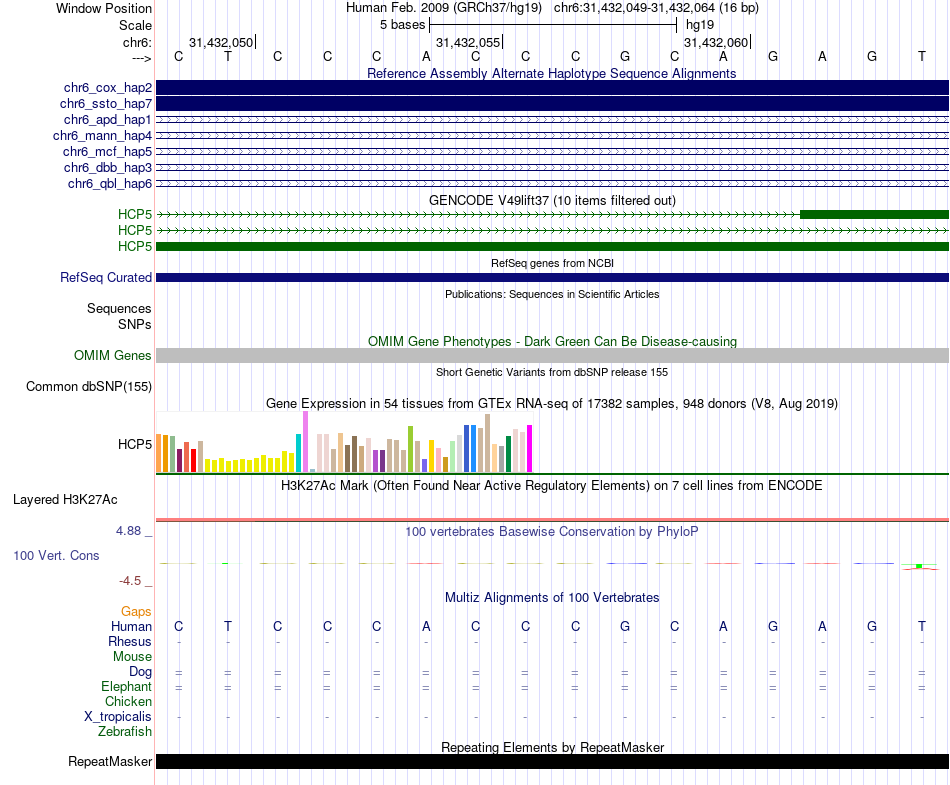
Task: Click the Dog species row label
Action: (x=141, y=671)
